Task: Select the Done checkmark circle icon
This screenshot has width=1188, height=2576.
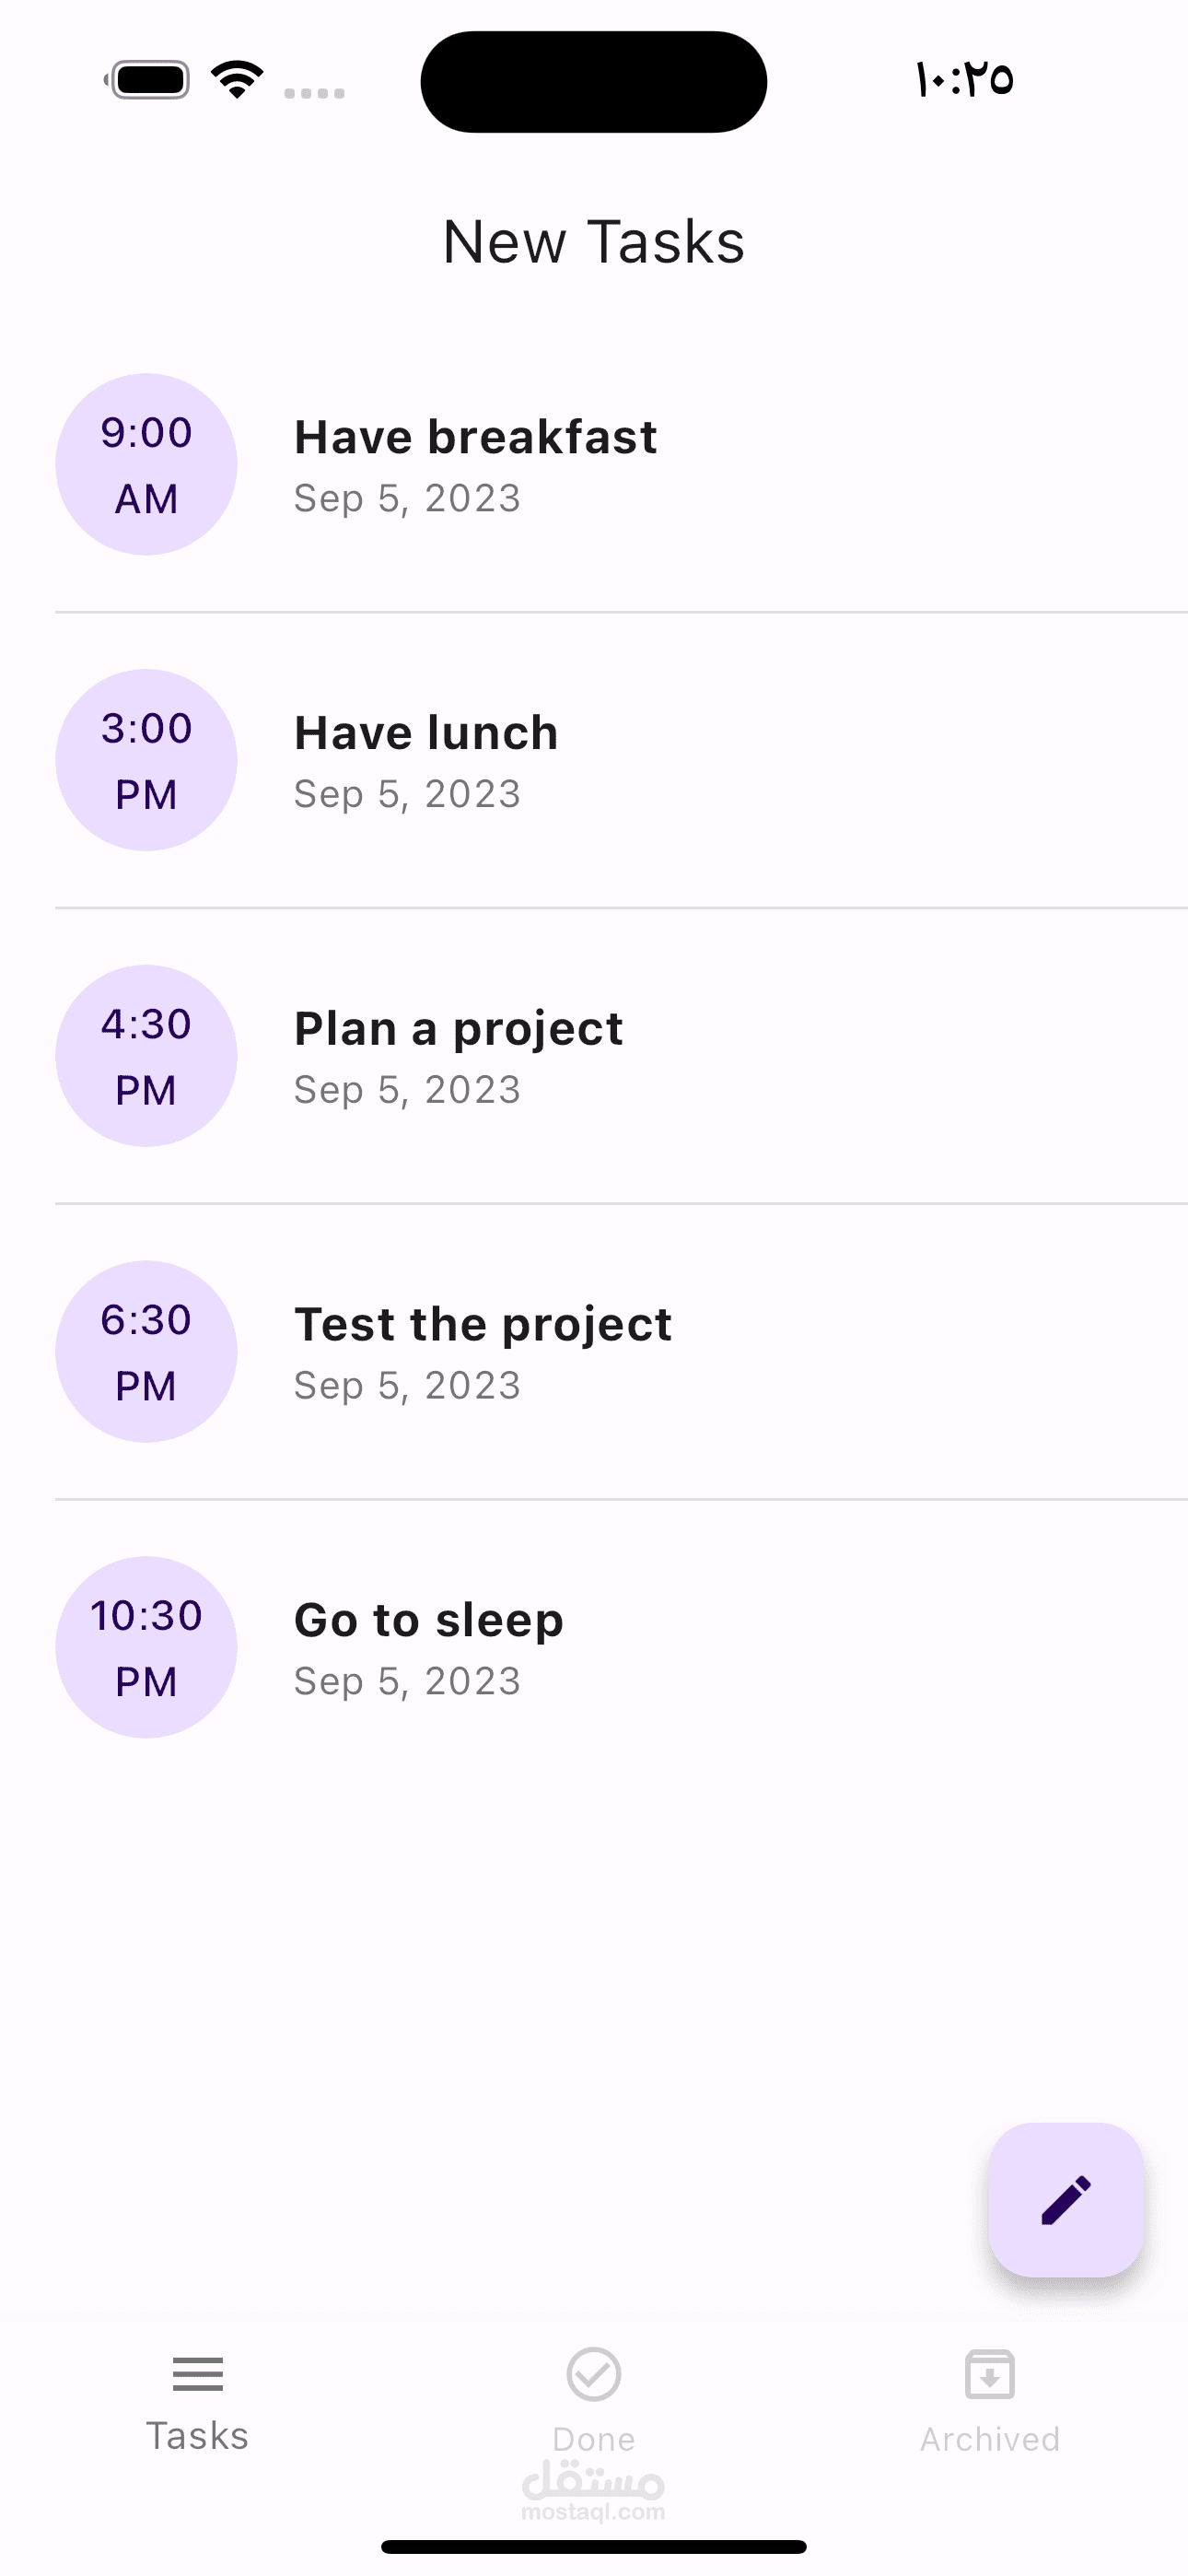Action: 594,2374
